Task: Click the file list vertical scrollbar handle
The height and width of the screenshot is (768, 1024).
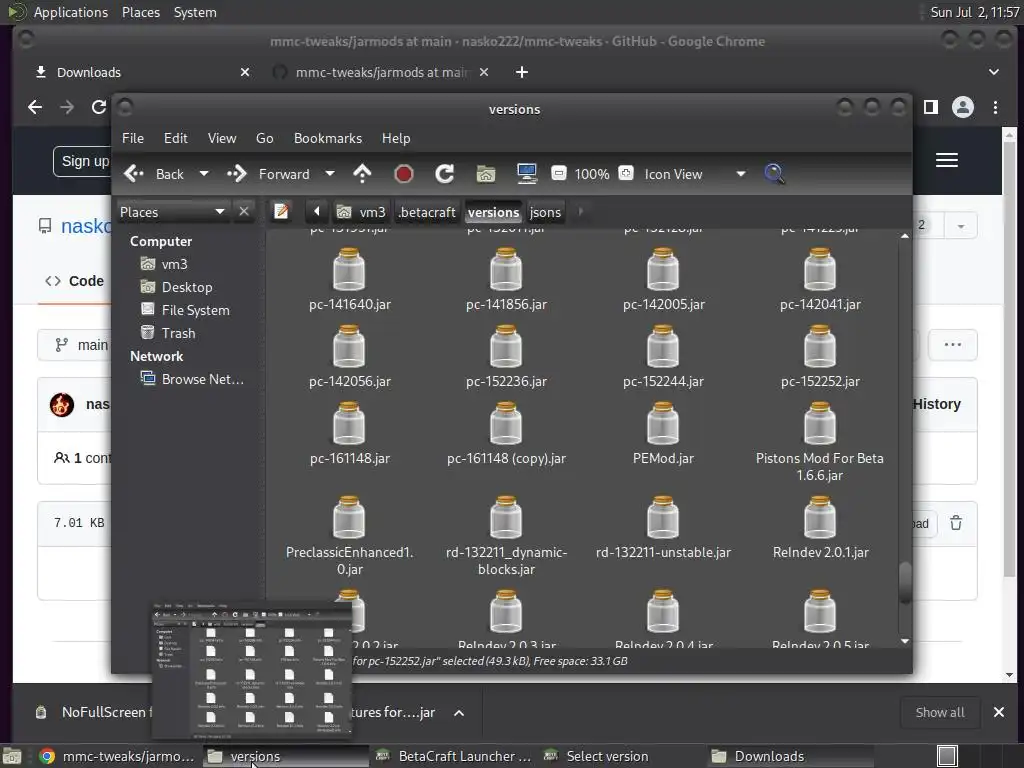Action: (905, 582)
